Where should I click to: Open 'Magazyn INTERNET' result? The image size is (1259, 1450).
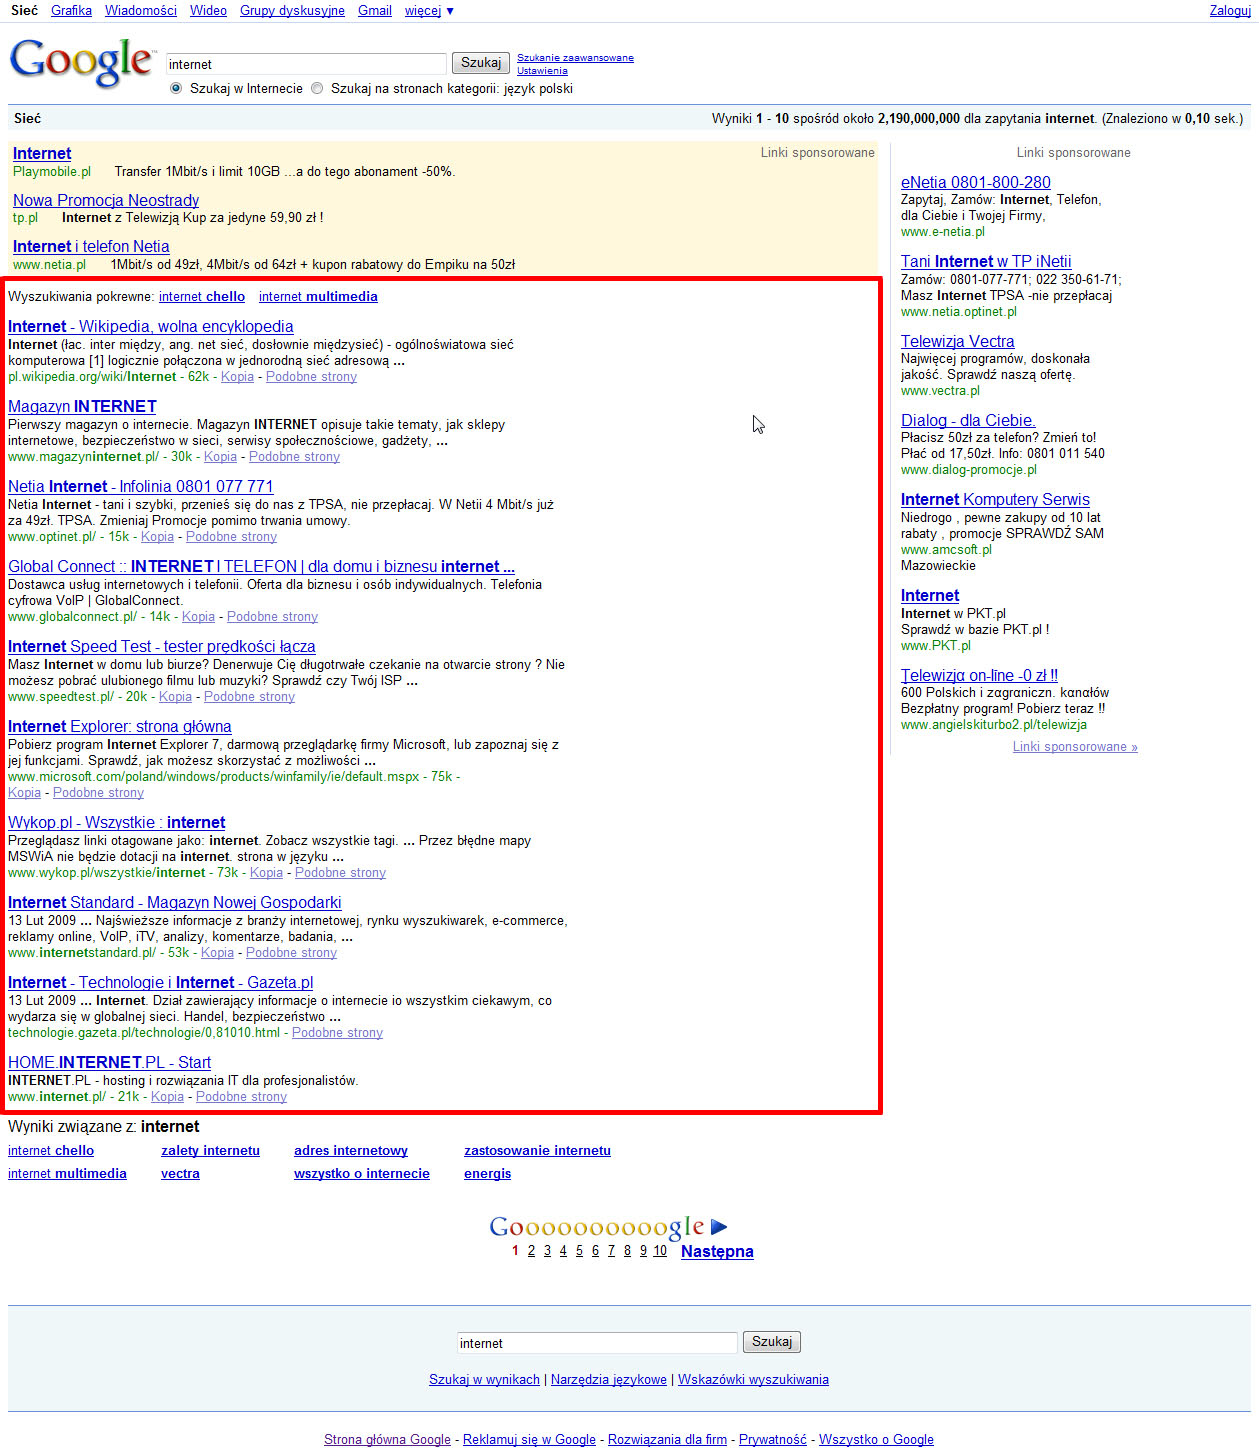pyautogui.click(x=82, y=406)
